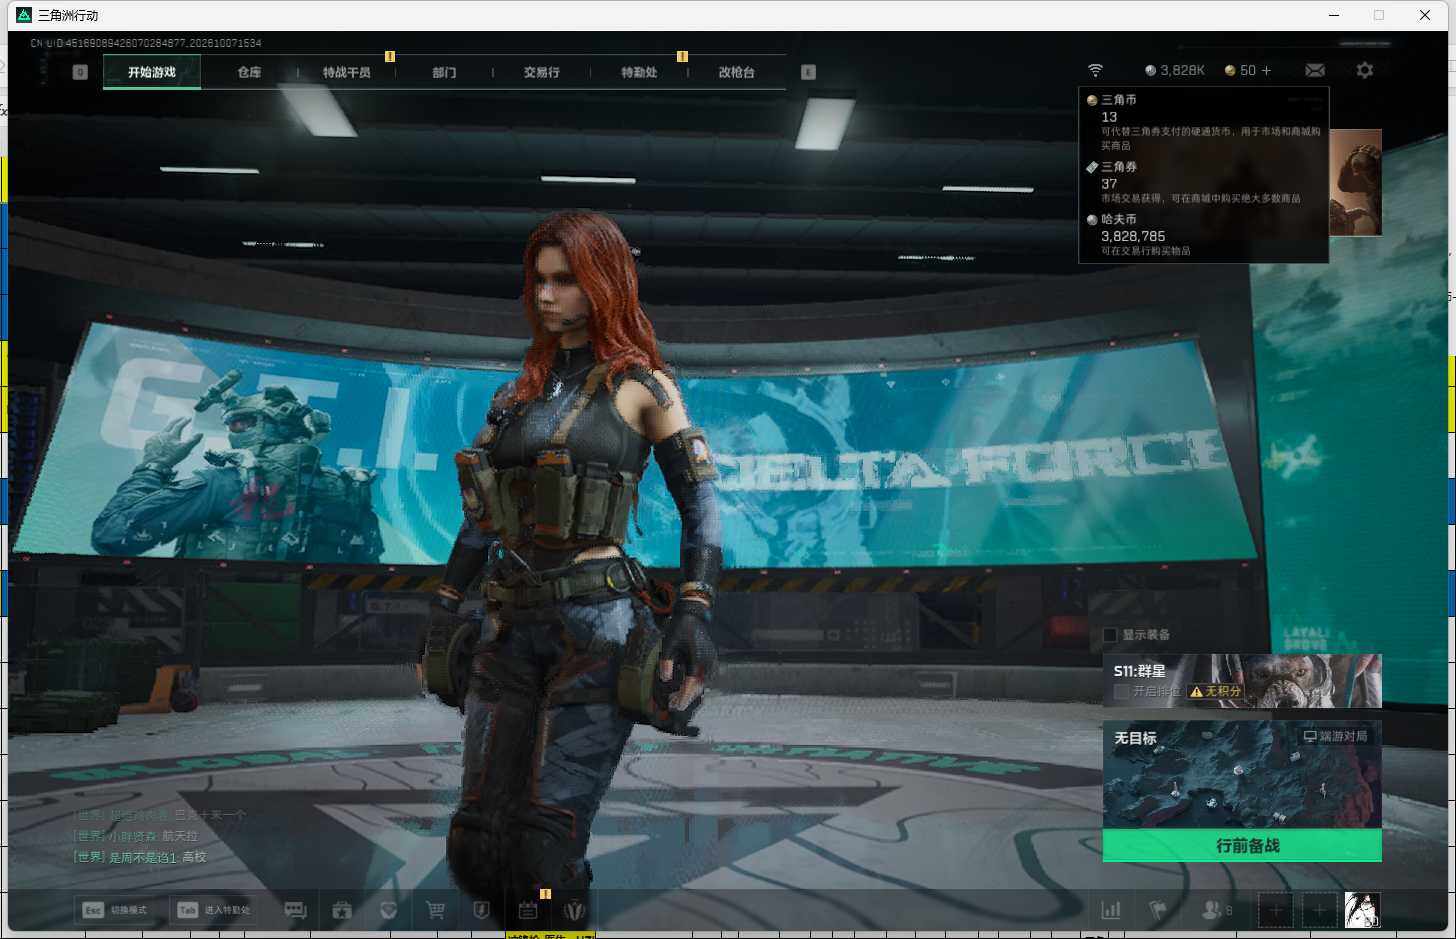Viewport: 1456px width, 939px height.
Task: Open the bar chart statistics icon
Action: (x=1111, y=909)
